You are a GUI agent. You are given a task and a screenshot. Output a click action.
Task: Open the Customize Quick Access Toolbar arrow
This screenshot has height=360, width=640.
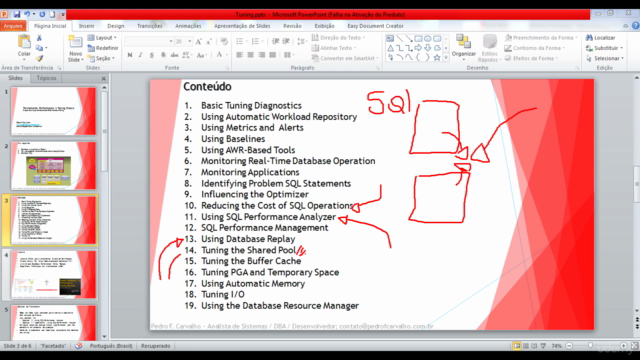pos(63,15)
